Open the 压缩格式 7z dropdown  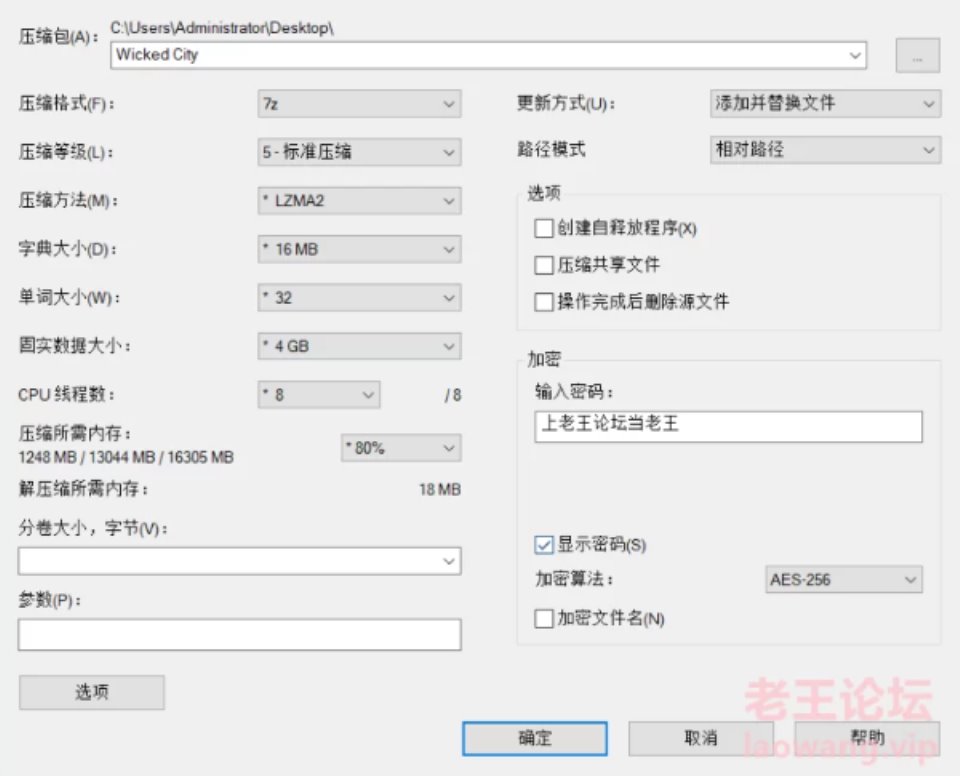pos(359,103)
